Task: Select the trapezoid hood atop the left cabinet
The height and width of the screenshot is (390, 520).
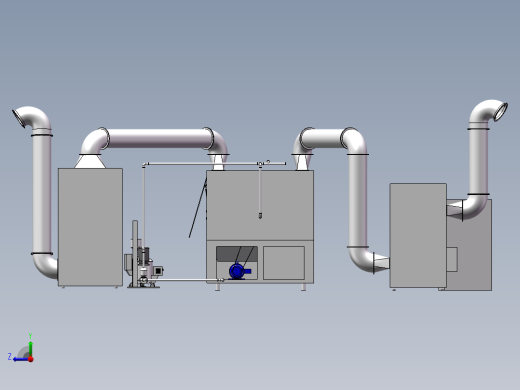Action: pyautogui.click(x=90, y=161)
